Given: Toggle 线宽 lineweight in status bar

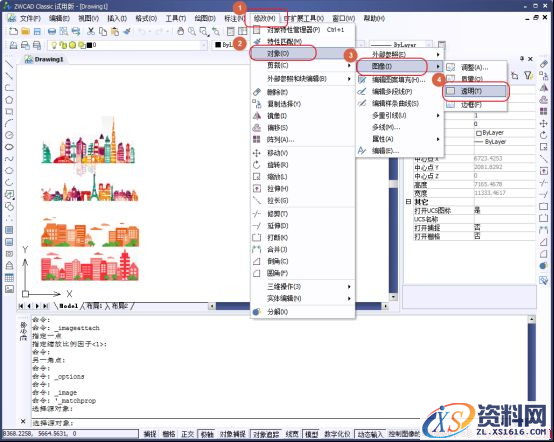Looking at the screenshot, I should pos(292,434).
